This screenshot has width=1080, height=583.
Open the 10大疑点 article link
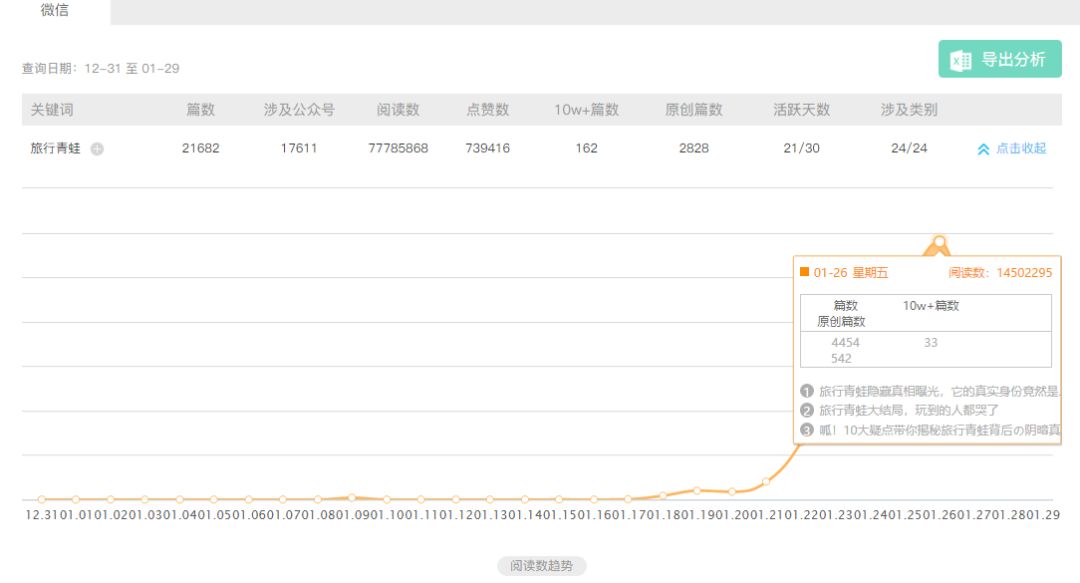coord(937,430)
